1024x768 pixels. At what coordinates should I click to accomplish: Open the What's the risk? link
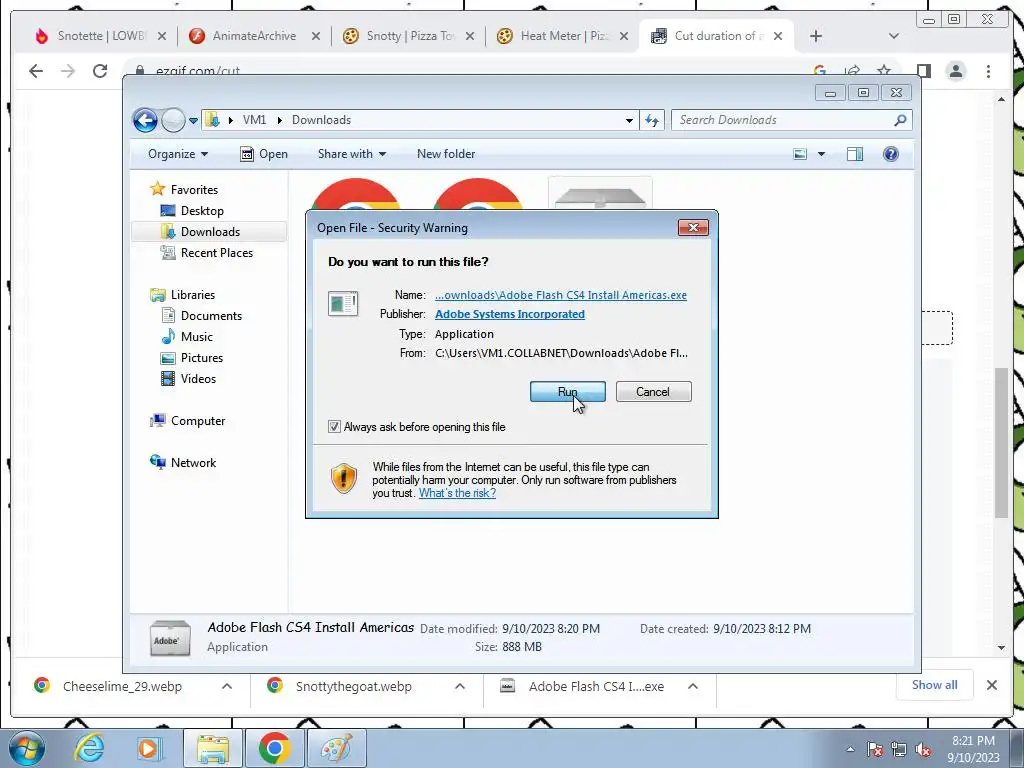pyautogui.click(x=457, y=493)
